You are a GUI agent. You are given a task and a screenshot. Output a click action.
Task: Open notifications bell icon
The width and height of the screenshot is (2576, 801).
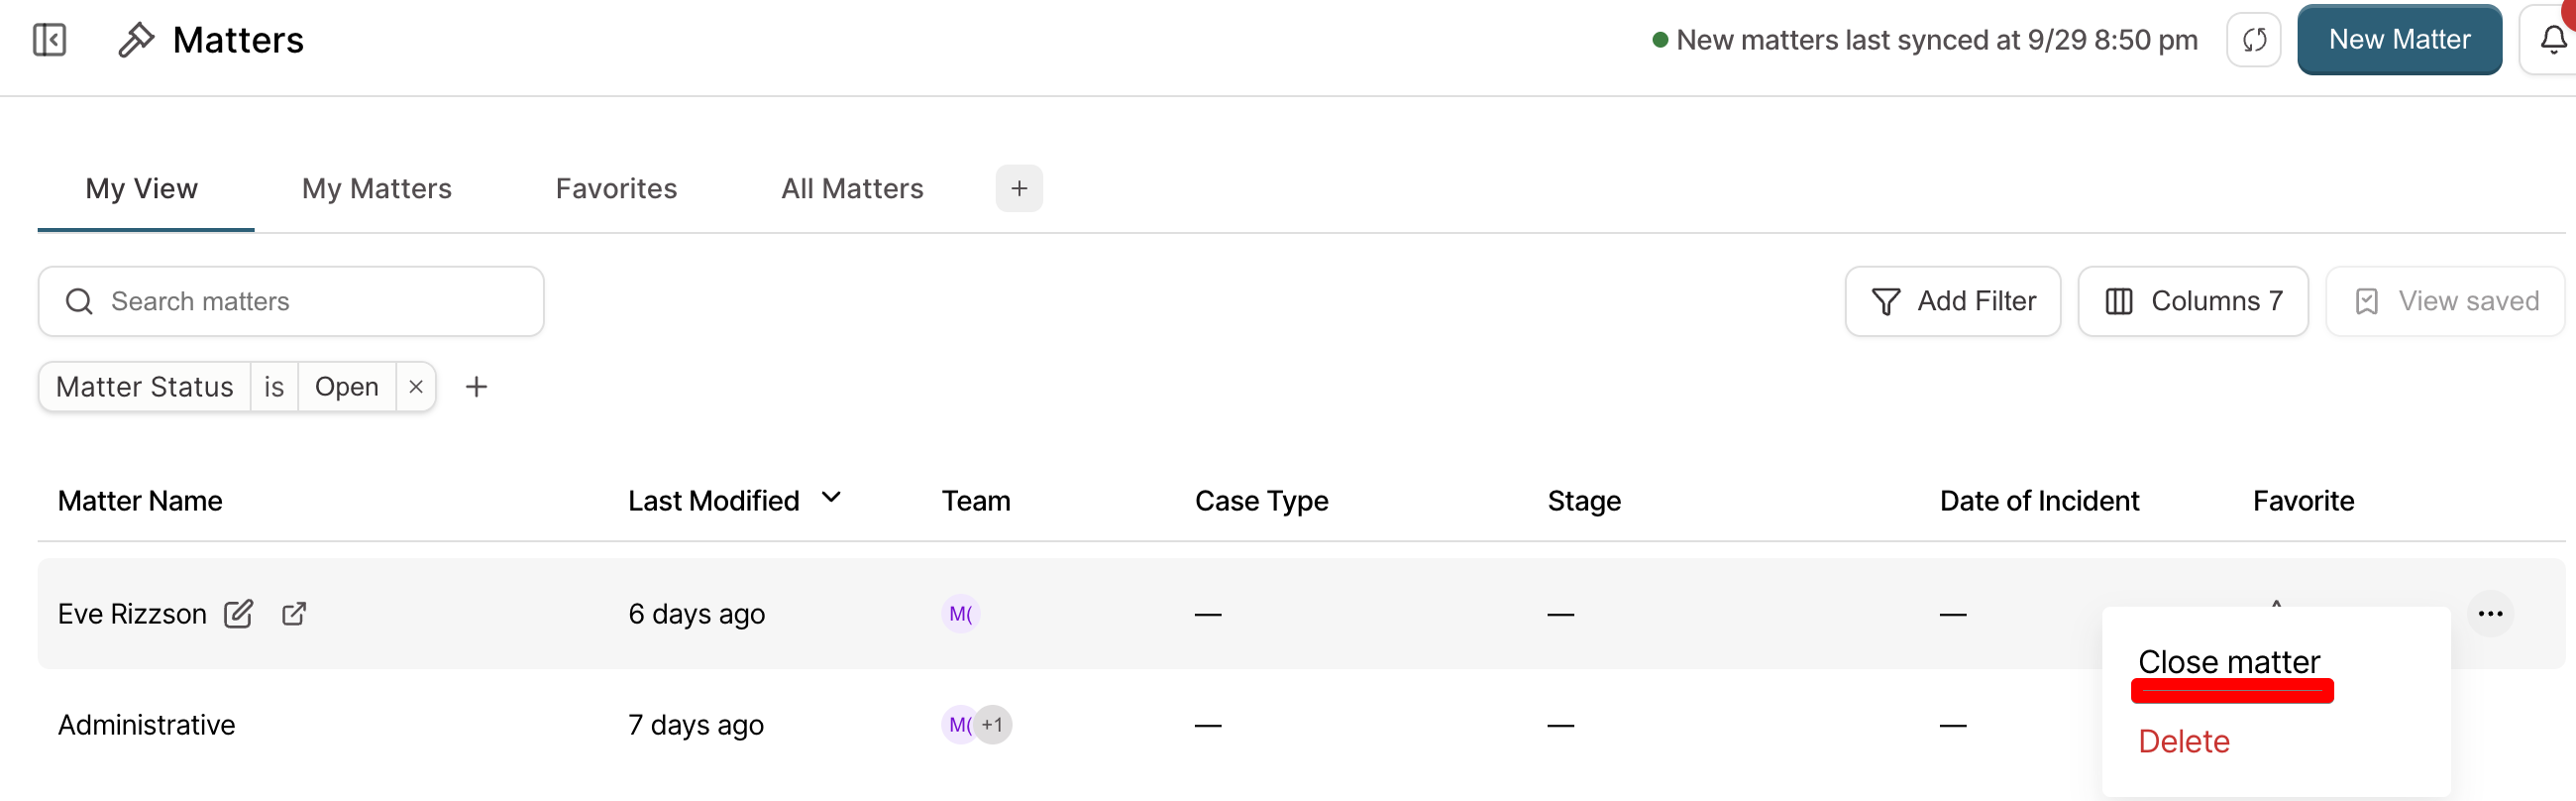(2553, 40)
